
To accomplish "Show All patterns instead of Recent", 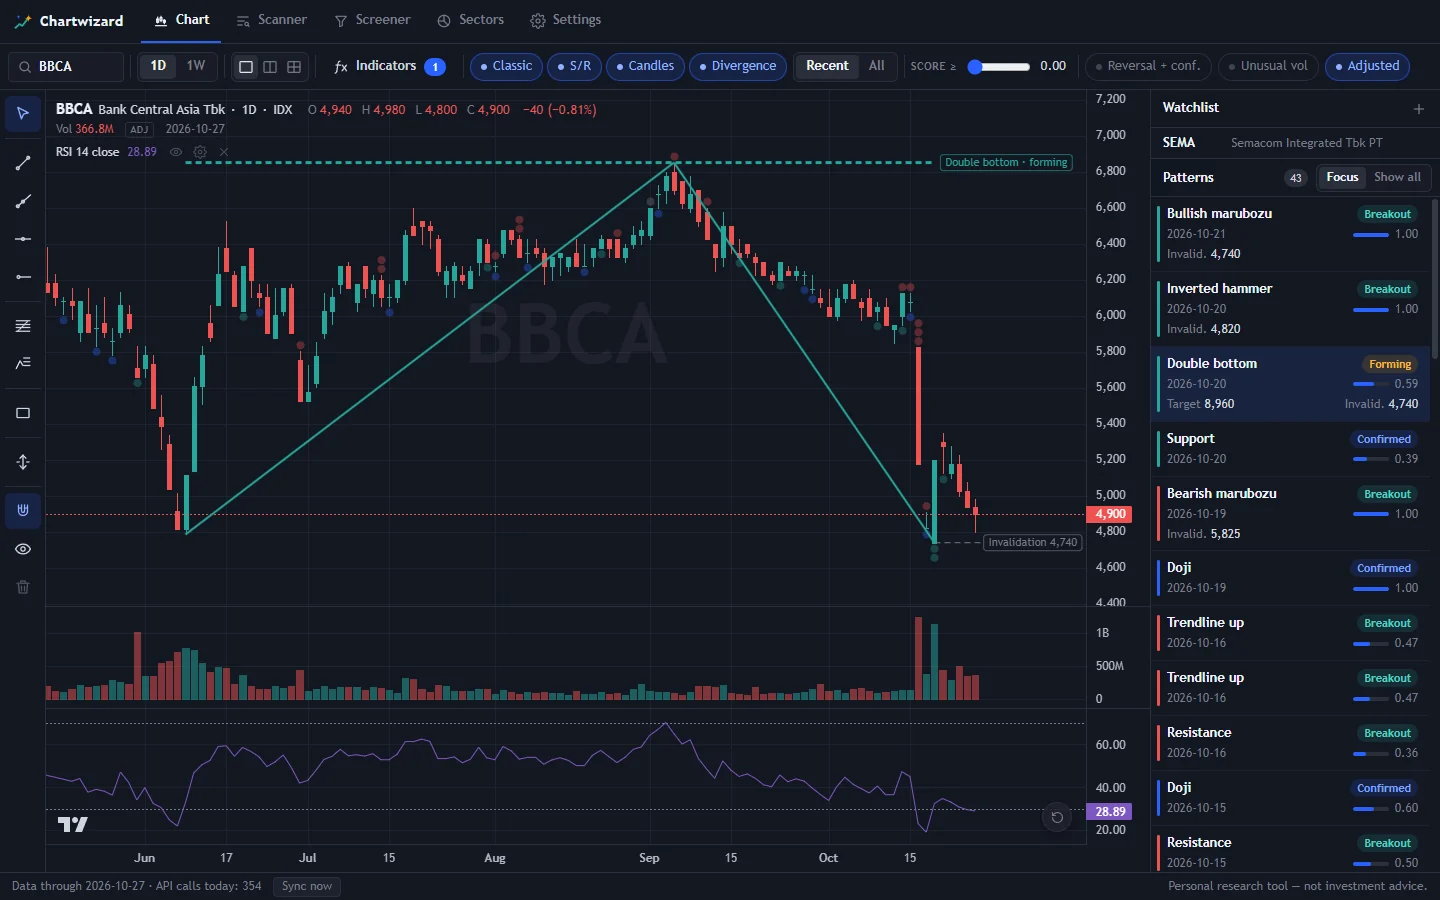I will coord(877,66).
